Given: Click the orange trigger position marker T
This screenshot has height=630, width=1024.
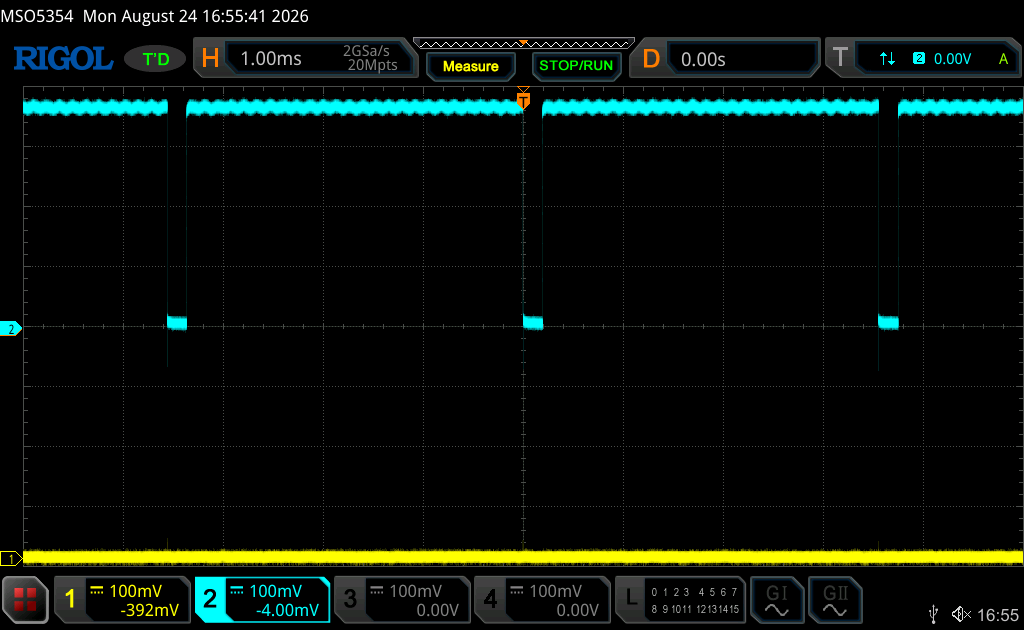Looking at the screenshot, I should (523, 99).
